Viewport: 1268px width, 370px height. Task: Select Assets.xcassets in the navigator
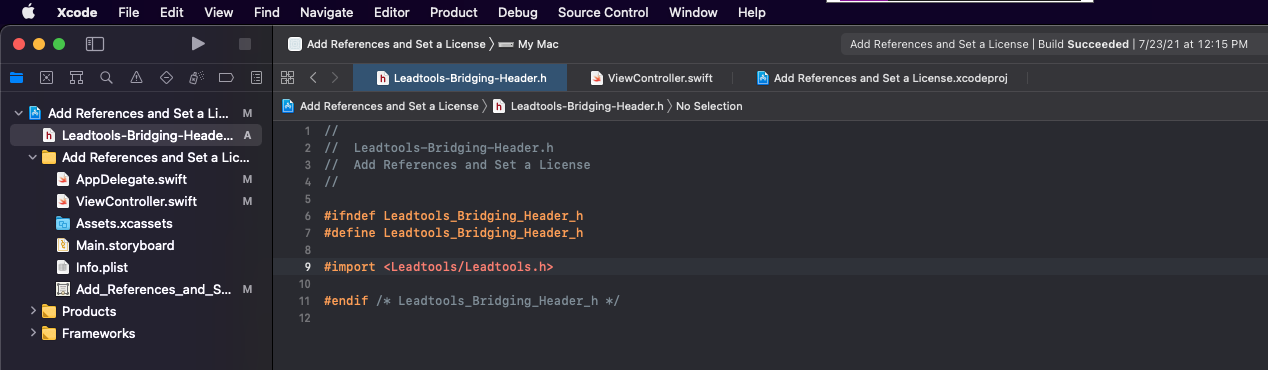pyautogui.click(x=136, y=223)
